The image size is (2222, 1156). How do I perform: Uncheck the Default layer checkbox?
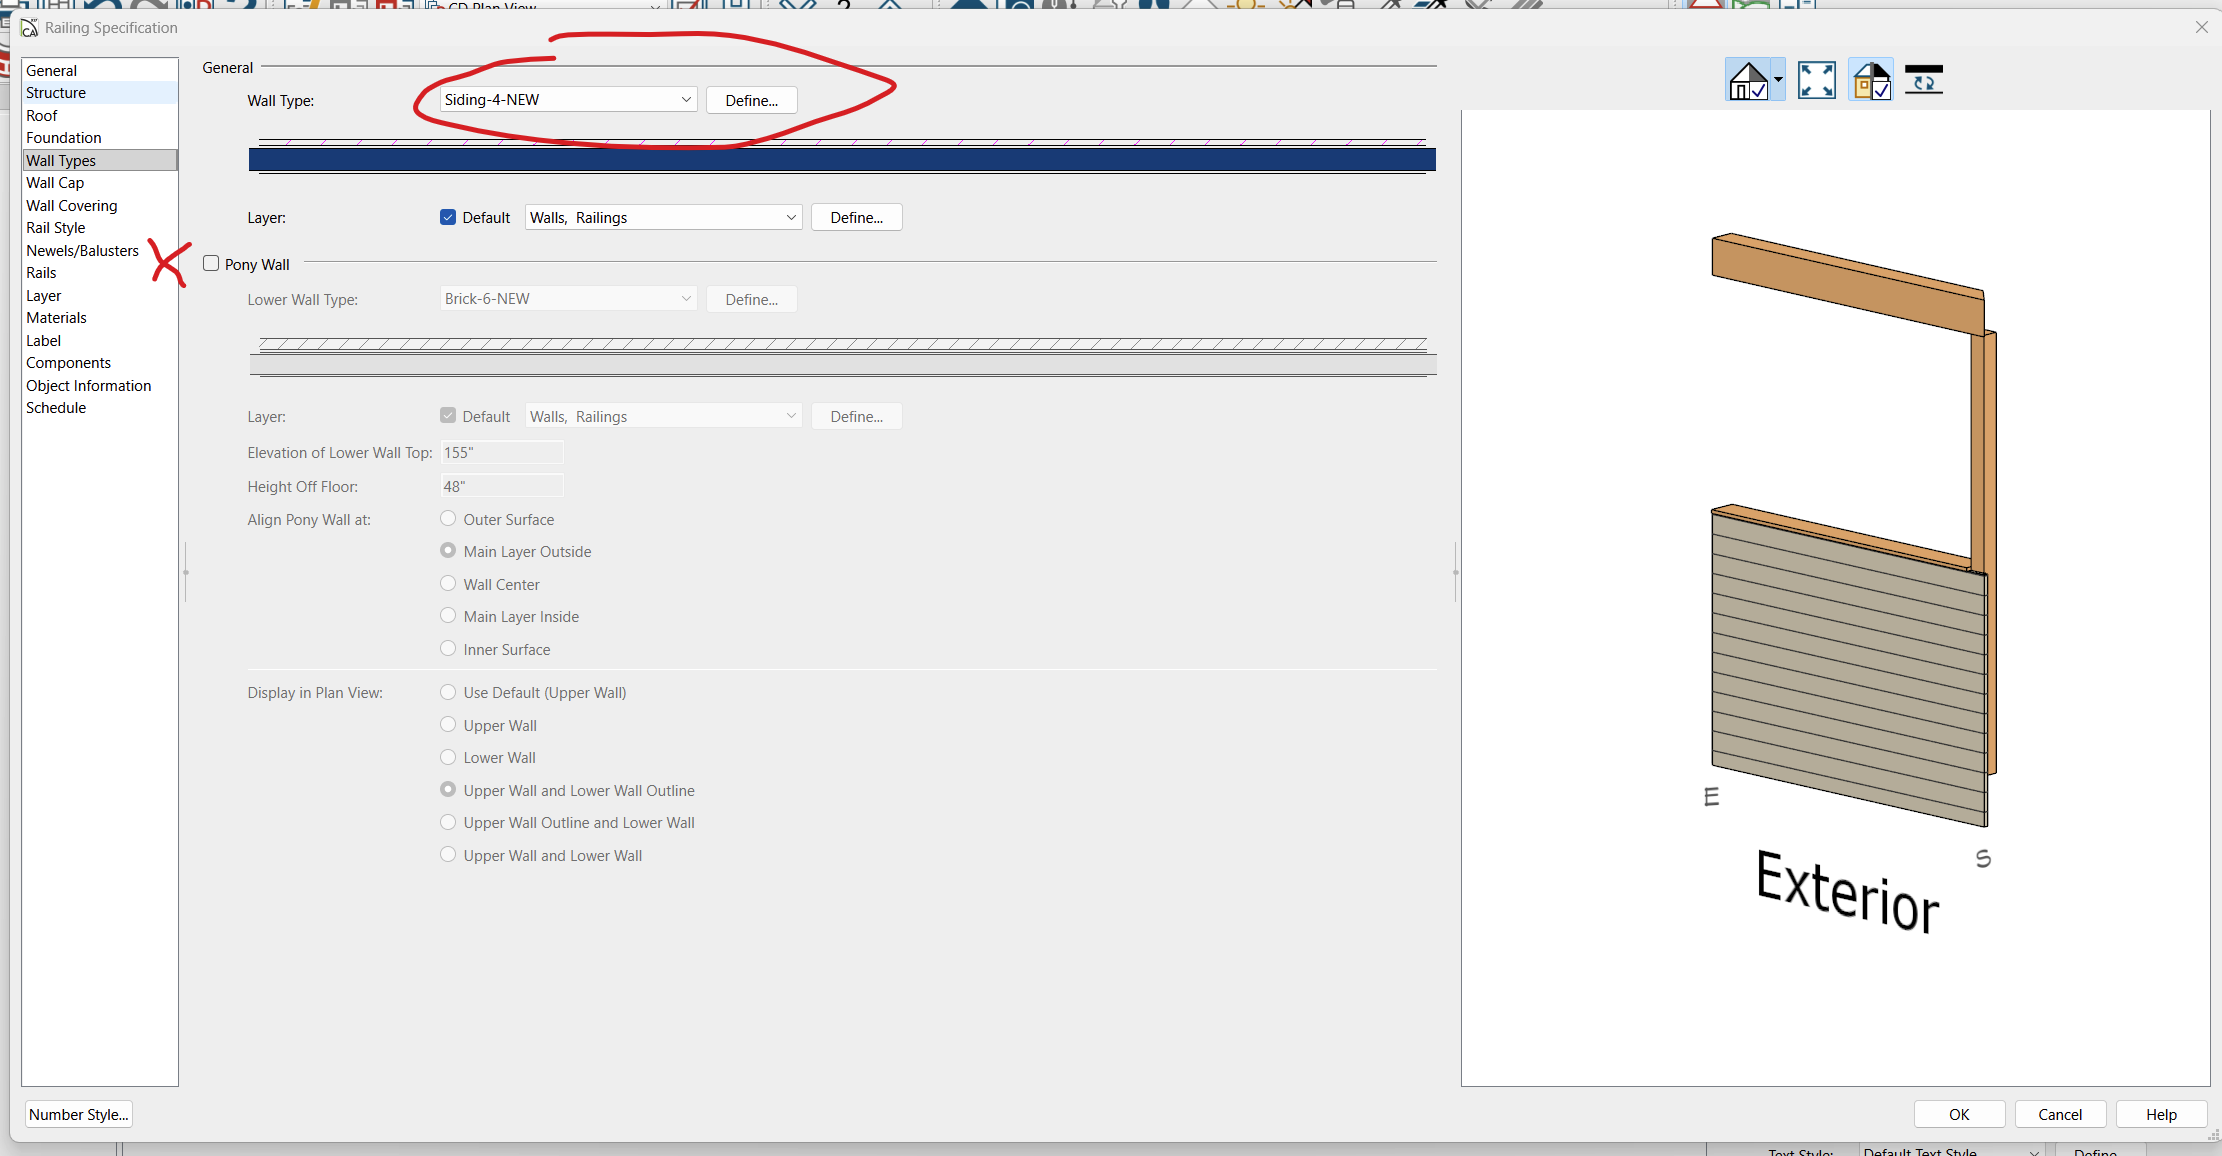click(448, 217)
